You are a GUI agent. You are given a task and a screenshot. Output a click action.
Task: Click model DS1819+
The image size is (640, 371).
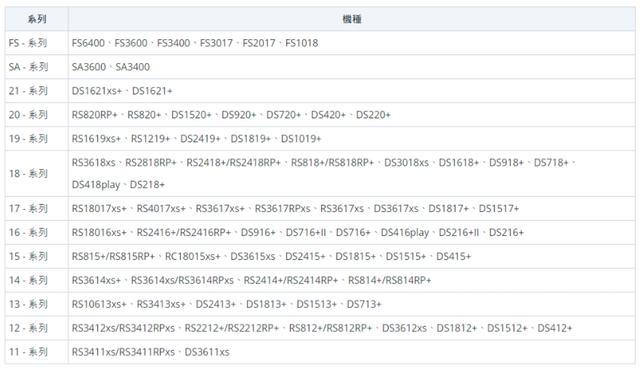click(x=251, y=139)
